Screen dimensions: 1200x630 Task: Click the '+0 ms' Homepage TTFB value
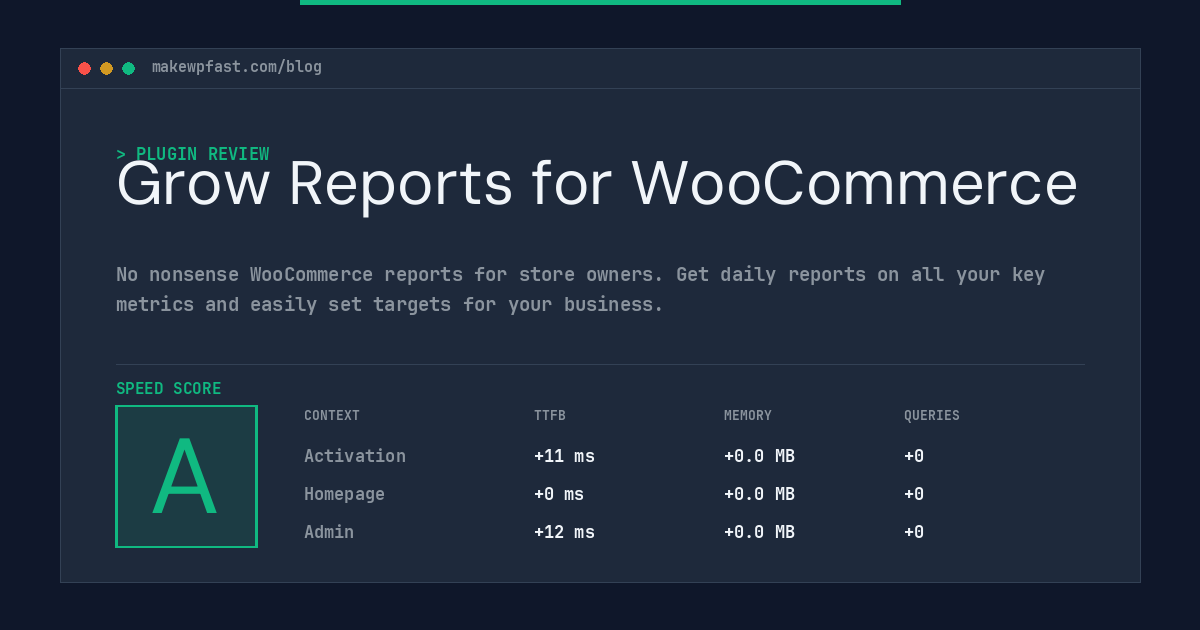(x=559, y=494)
